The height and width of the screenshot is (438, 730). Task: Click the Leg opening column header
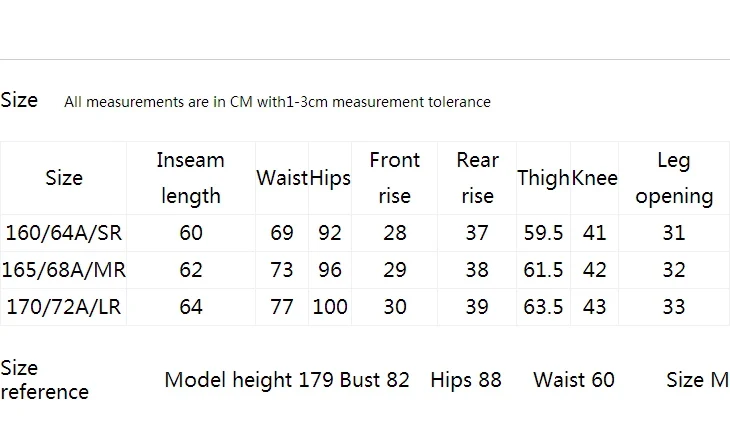coord(674,178)
